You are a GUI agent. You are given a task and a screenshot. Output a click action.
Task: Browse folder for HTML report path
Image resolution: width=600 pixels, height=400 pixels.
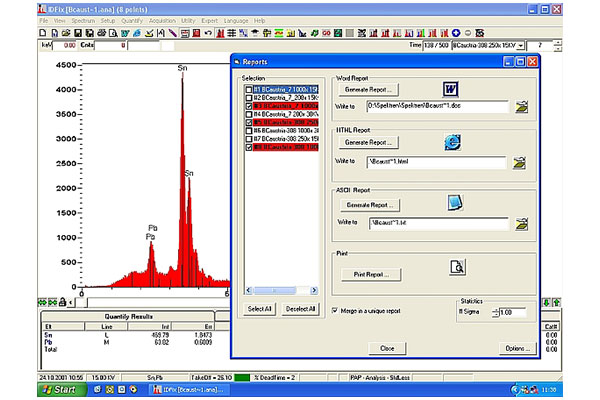coord(520,162)
